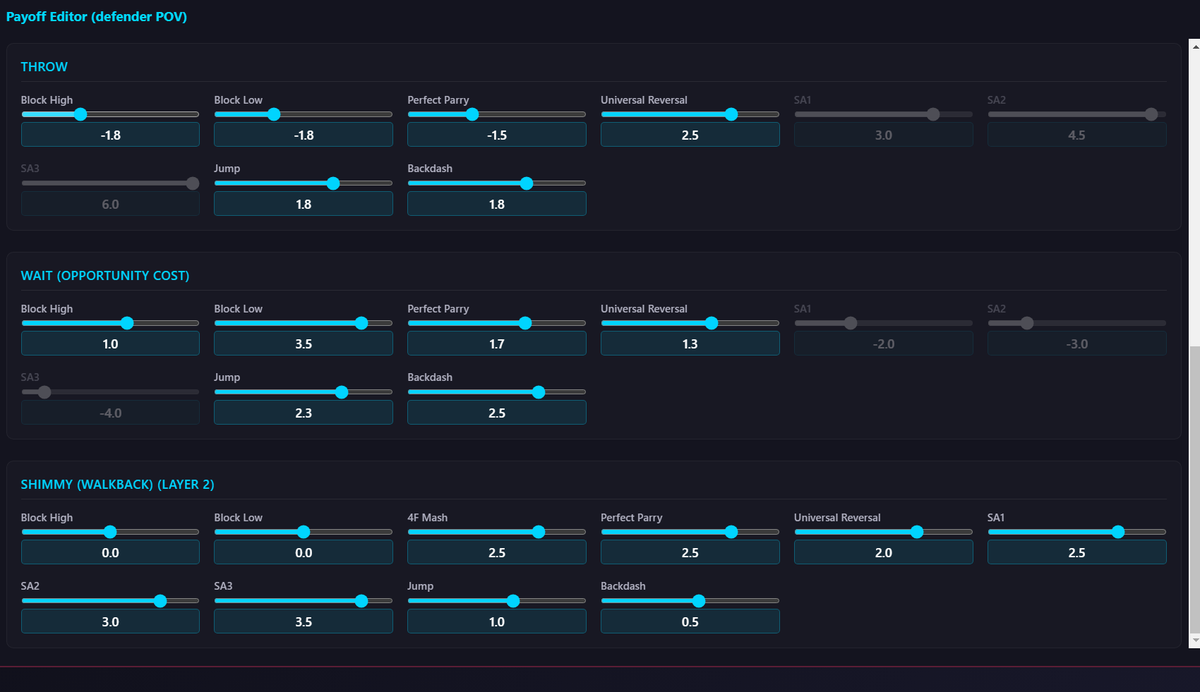This screenshot has width=1200, height=692.
Task: Focus Throw Block Low value field -1.8
Action: coord(303,135)
